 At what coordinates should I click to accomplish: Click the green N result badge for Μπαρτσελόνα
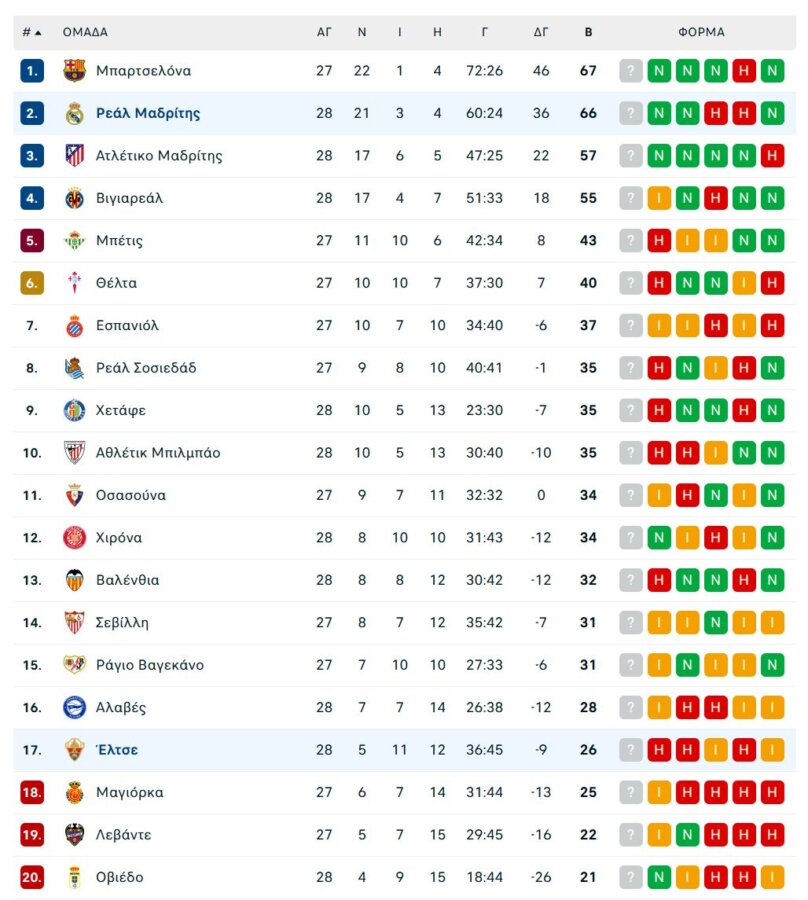(x=659, y=71)
